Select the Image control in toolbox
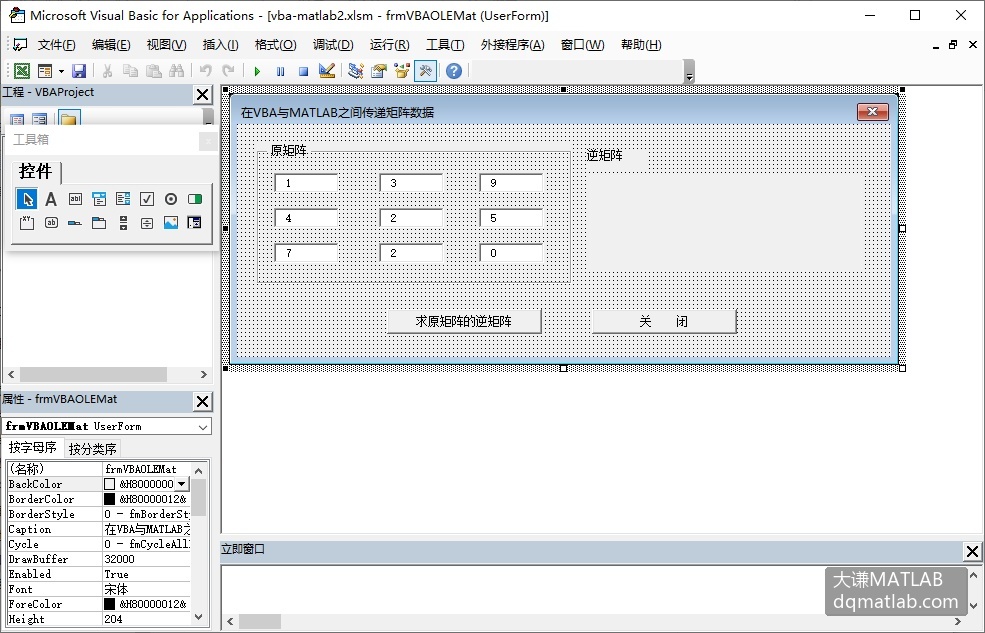This screenshot has width=985, height=633. click(170, 222)
